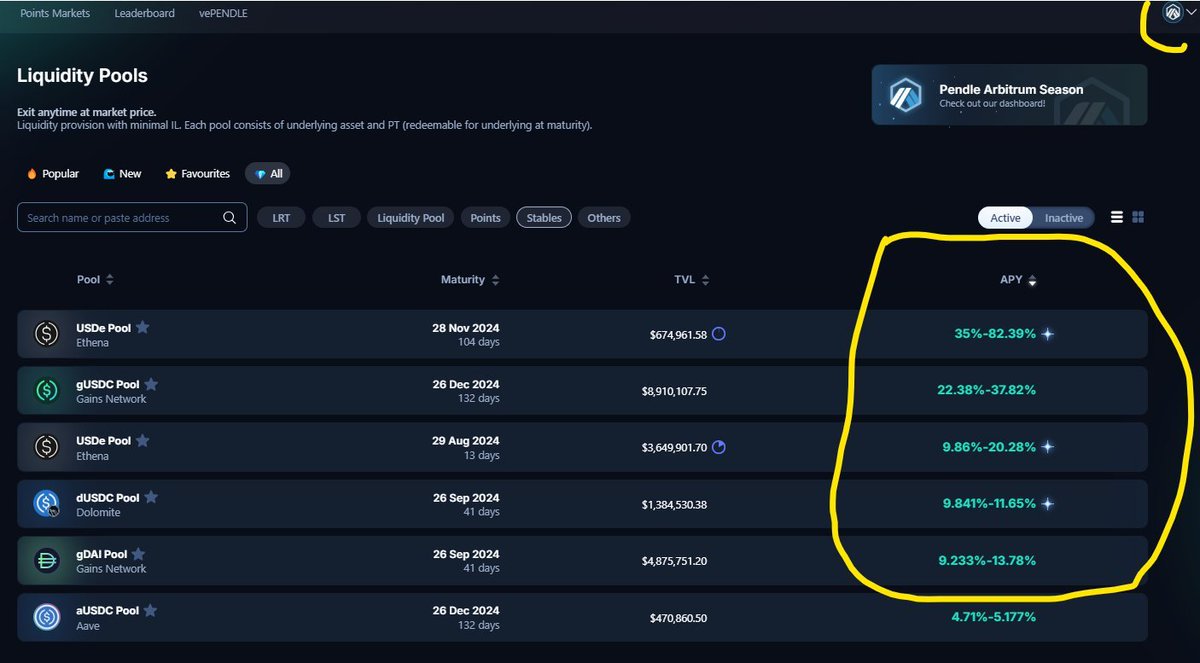The height and width of the screenshot is (663, 1200).
Task: Toggle the Stables category filter
Action: (x=544, y=217)
